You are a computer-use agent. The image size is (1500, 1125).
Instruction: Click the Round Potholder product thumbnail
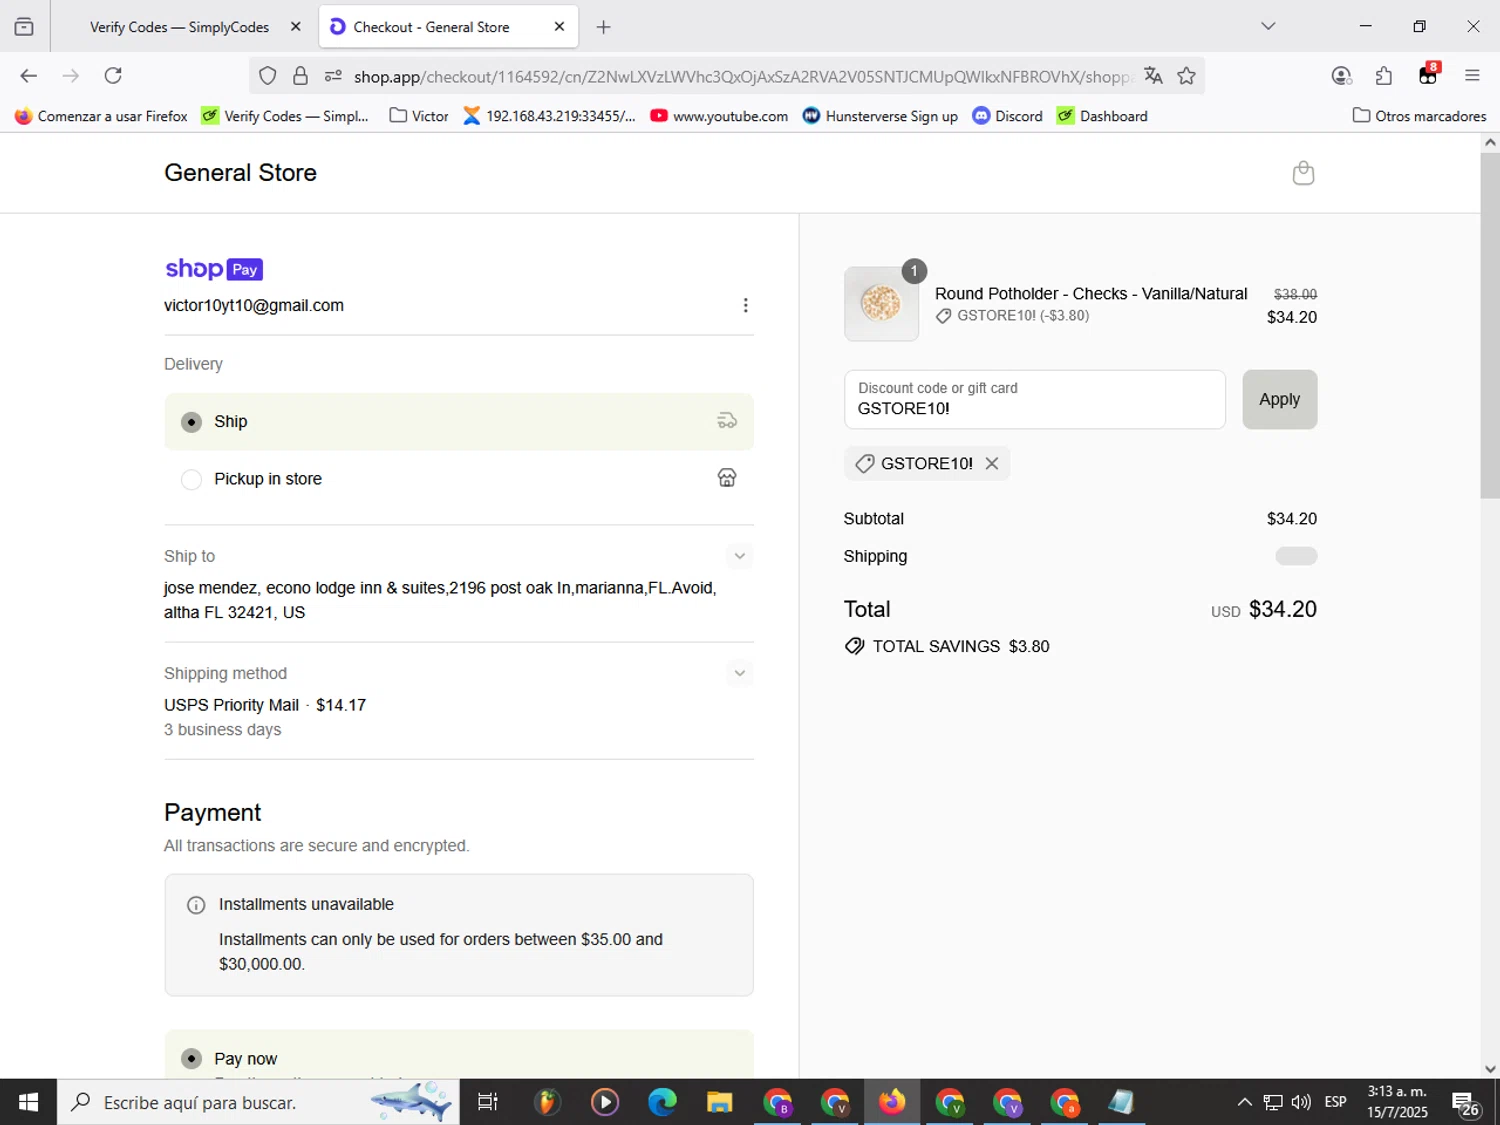[x=881, y=304]
